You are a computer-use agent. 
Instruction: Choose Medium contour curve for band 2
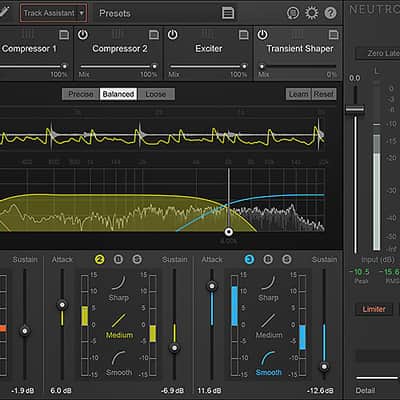pos(119,325)
